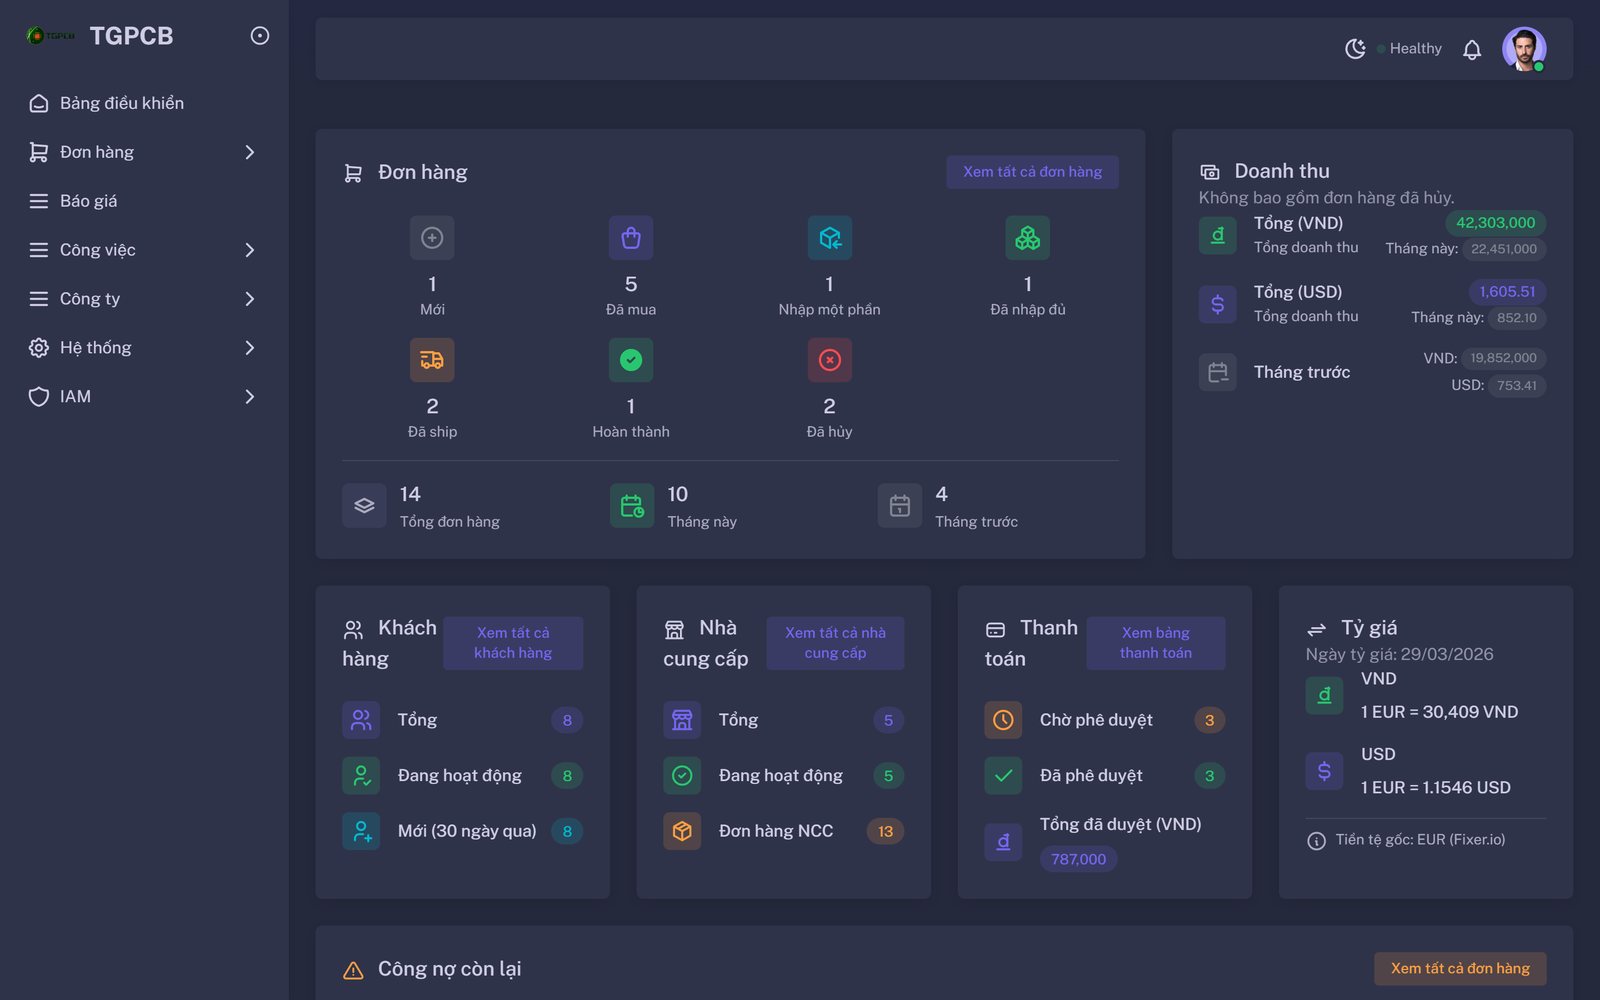Toggle sidebar pin circle icon

coord(260,36)
